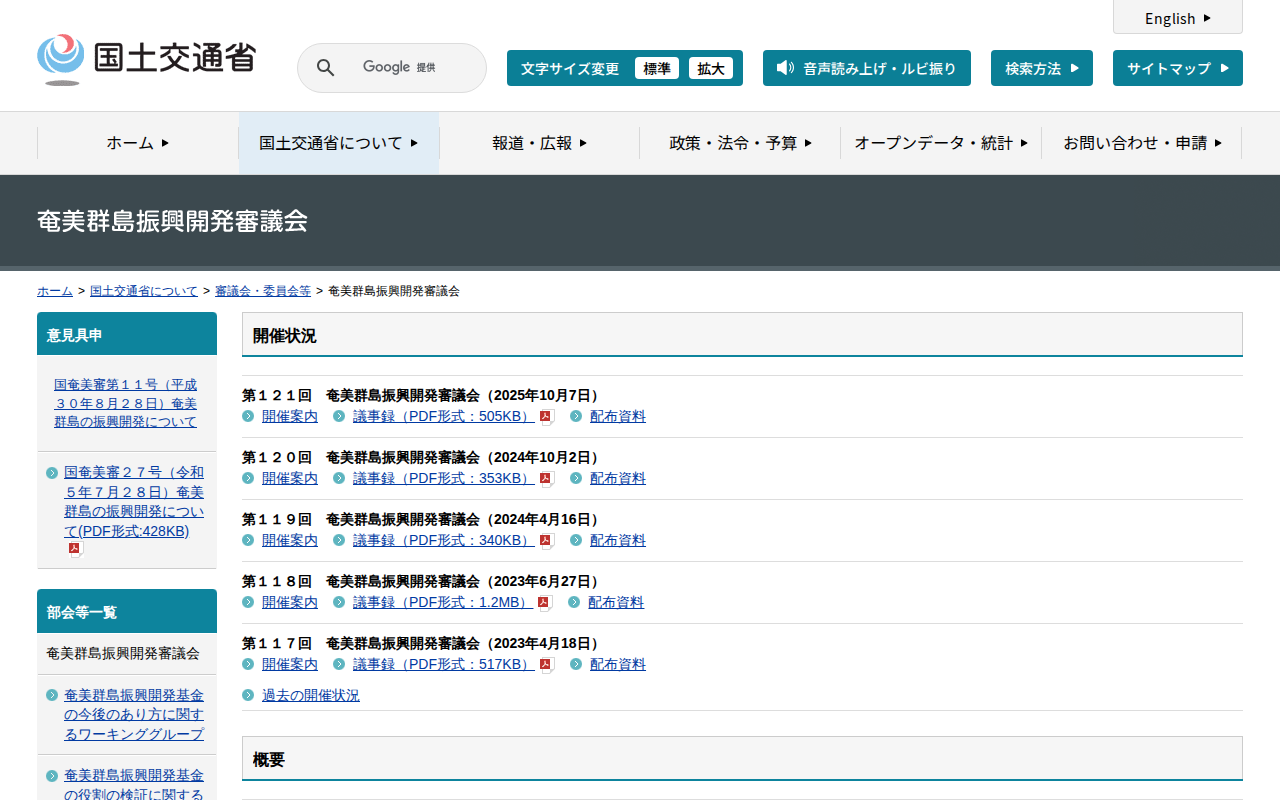Image resolution: width=1280 pixels, height=800 pixels.
Task: Open the サイトマップ button
Action: [x=1177, y=68]
